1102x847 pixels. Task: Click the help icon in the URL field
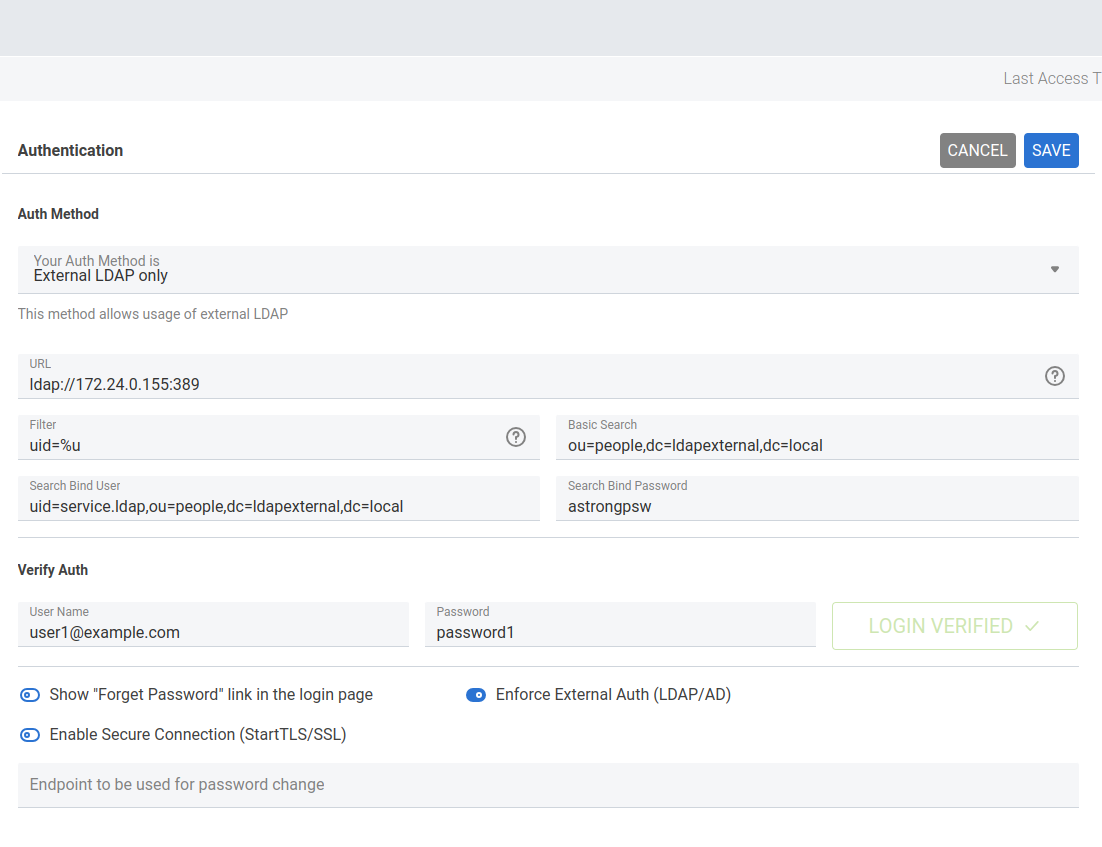tap(1055, 376)
